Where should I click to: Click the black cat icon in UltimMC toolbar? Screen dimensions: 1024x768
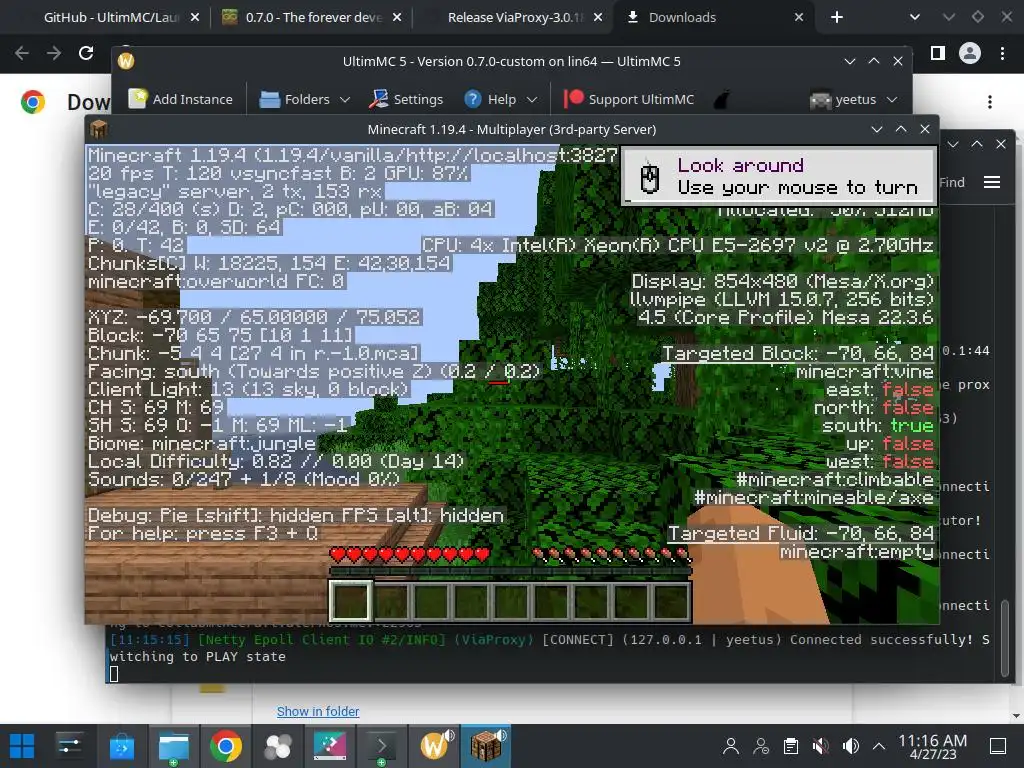tap(722, 100)
